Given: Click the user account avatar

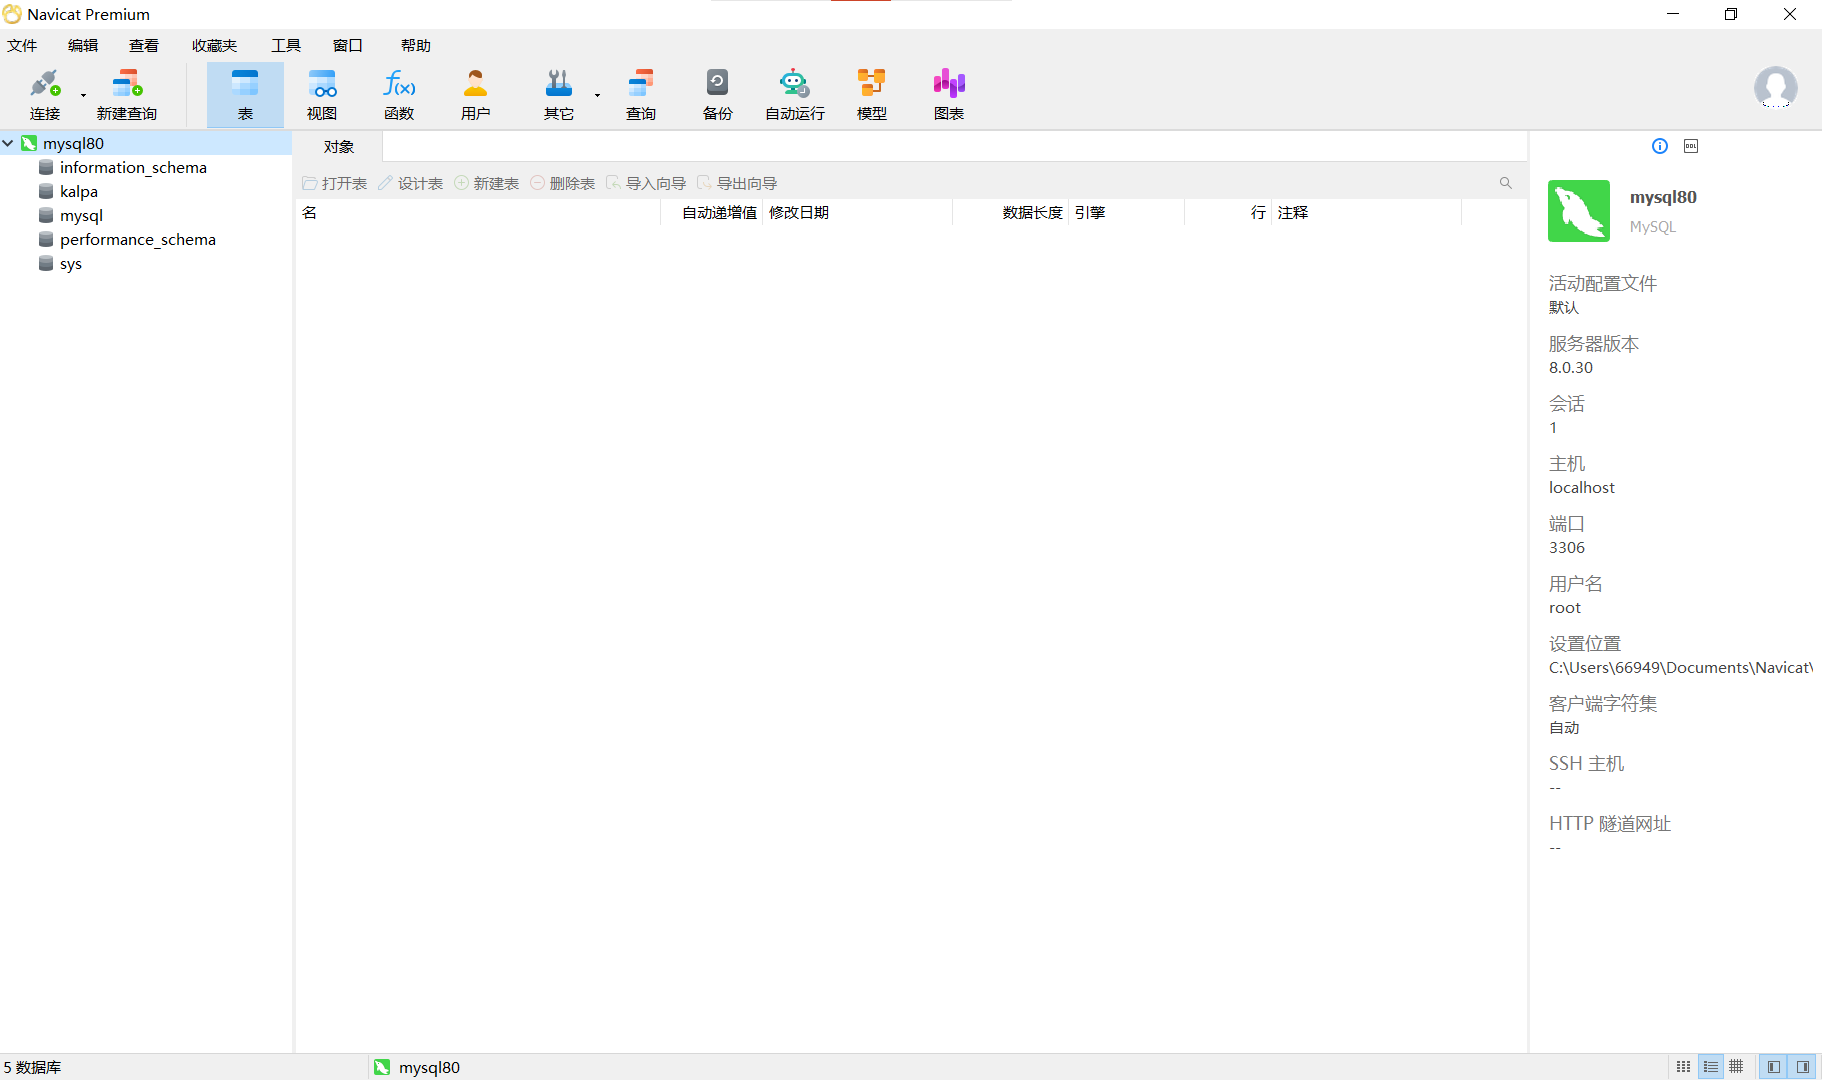Looking at the screenshot, I should [x=1776, y=88].
